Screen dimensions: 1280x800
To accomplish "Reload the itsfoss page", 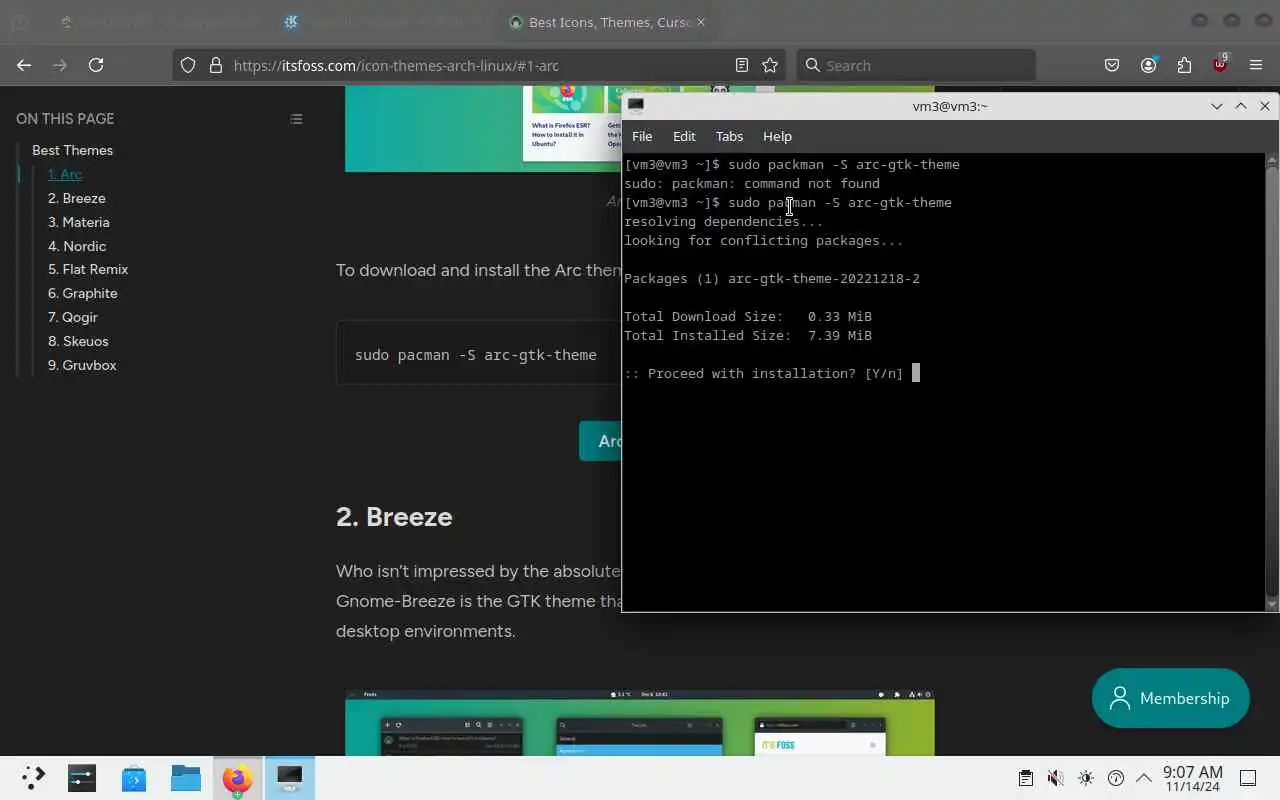I will (96, 65).
